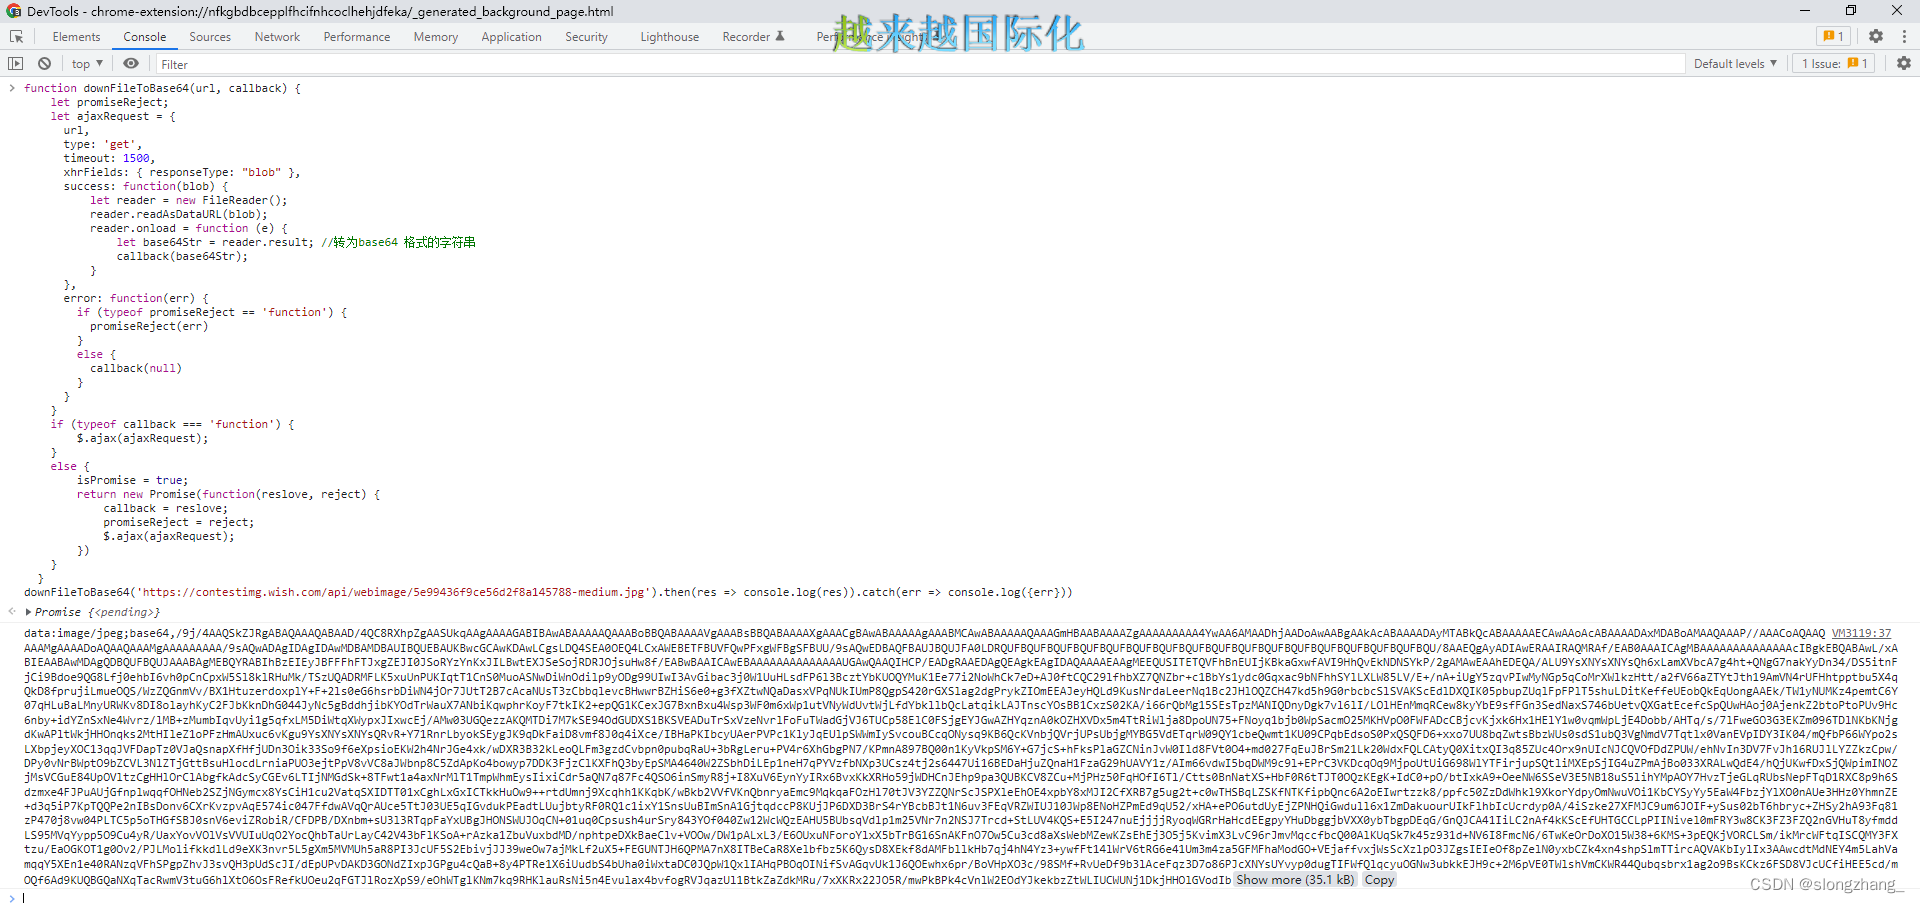Create a live expression with eye icon
The width and height of the screenshot is (1920, 903).
[131, 63]
